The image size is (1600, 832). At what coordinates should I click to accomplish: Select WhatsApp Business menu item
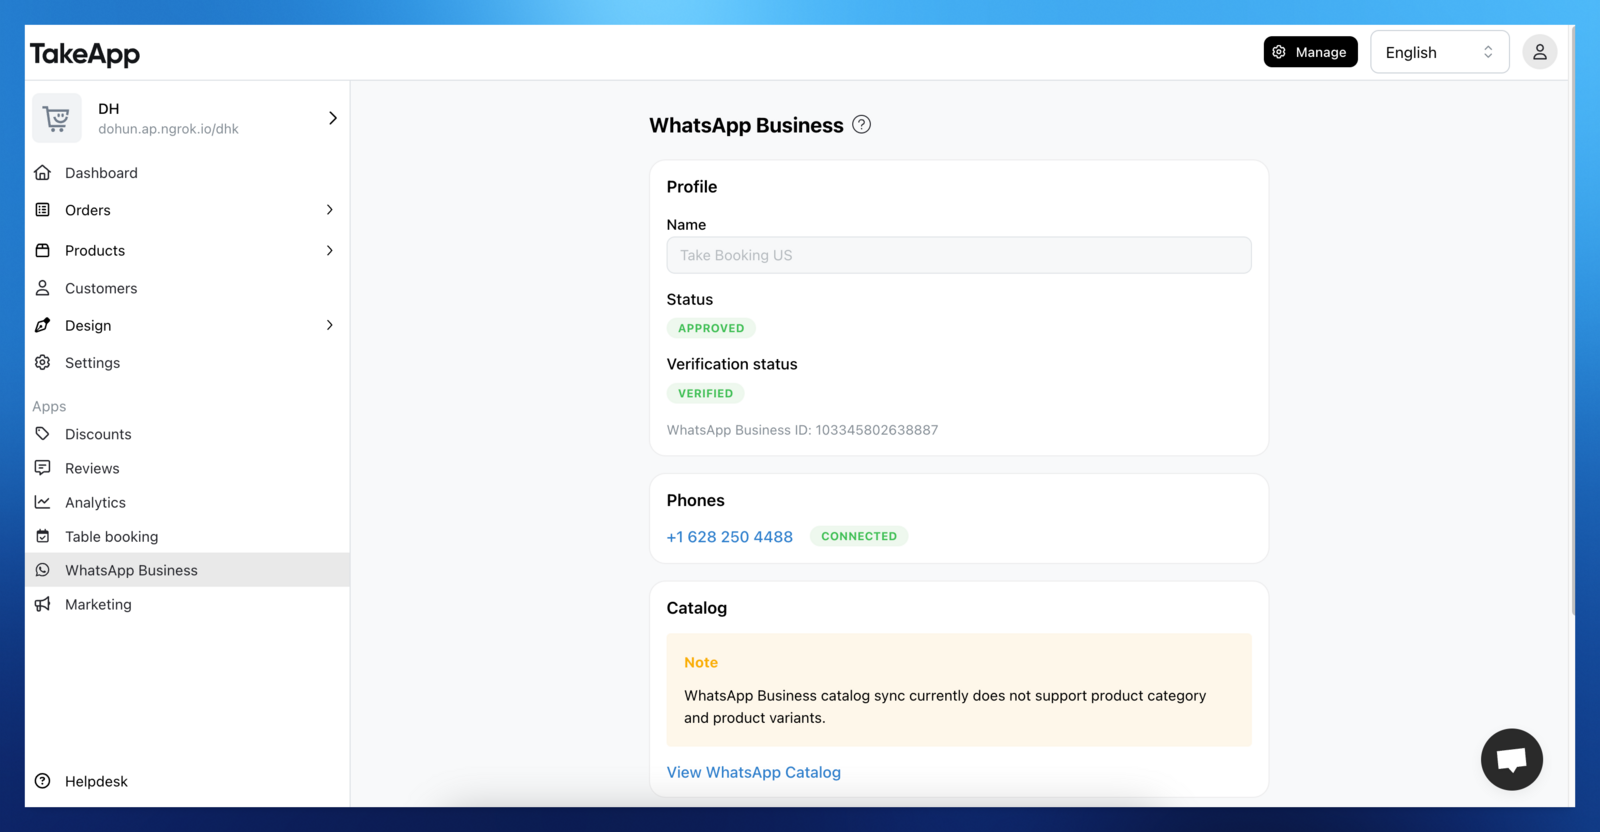click(187, 570)
